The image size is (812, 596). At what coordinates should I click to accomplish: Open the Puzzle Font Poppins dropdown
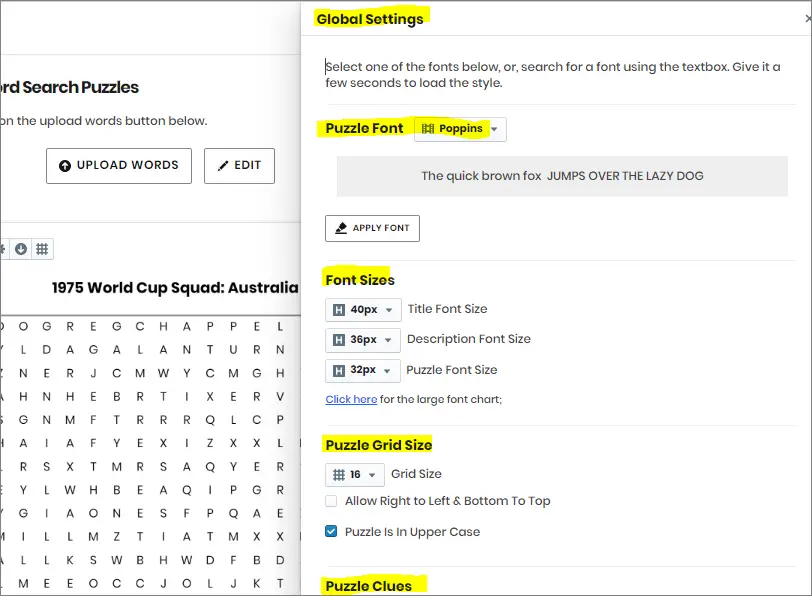(460, 129)
